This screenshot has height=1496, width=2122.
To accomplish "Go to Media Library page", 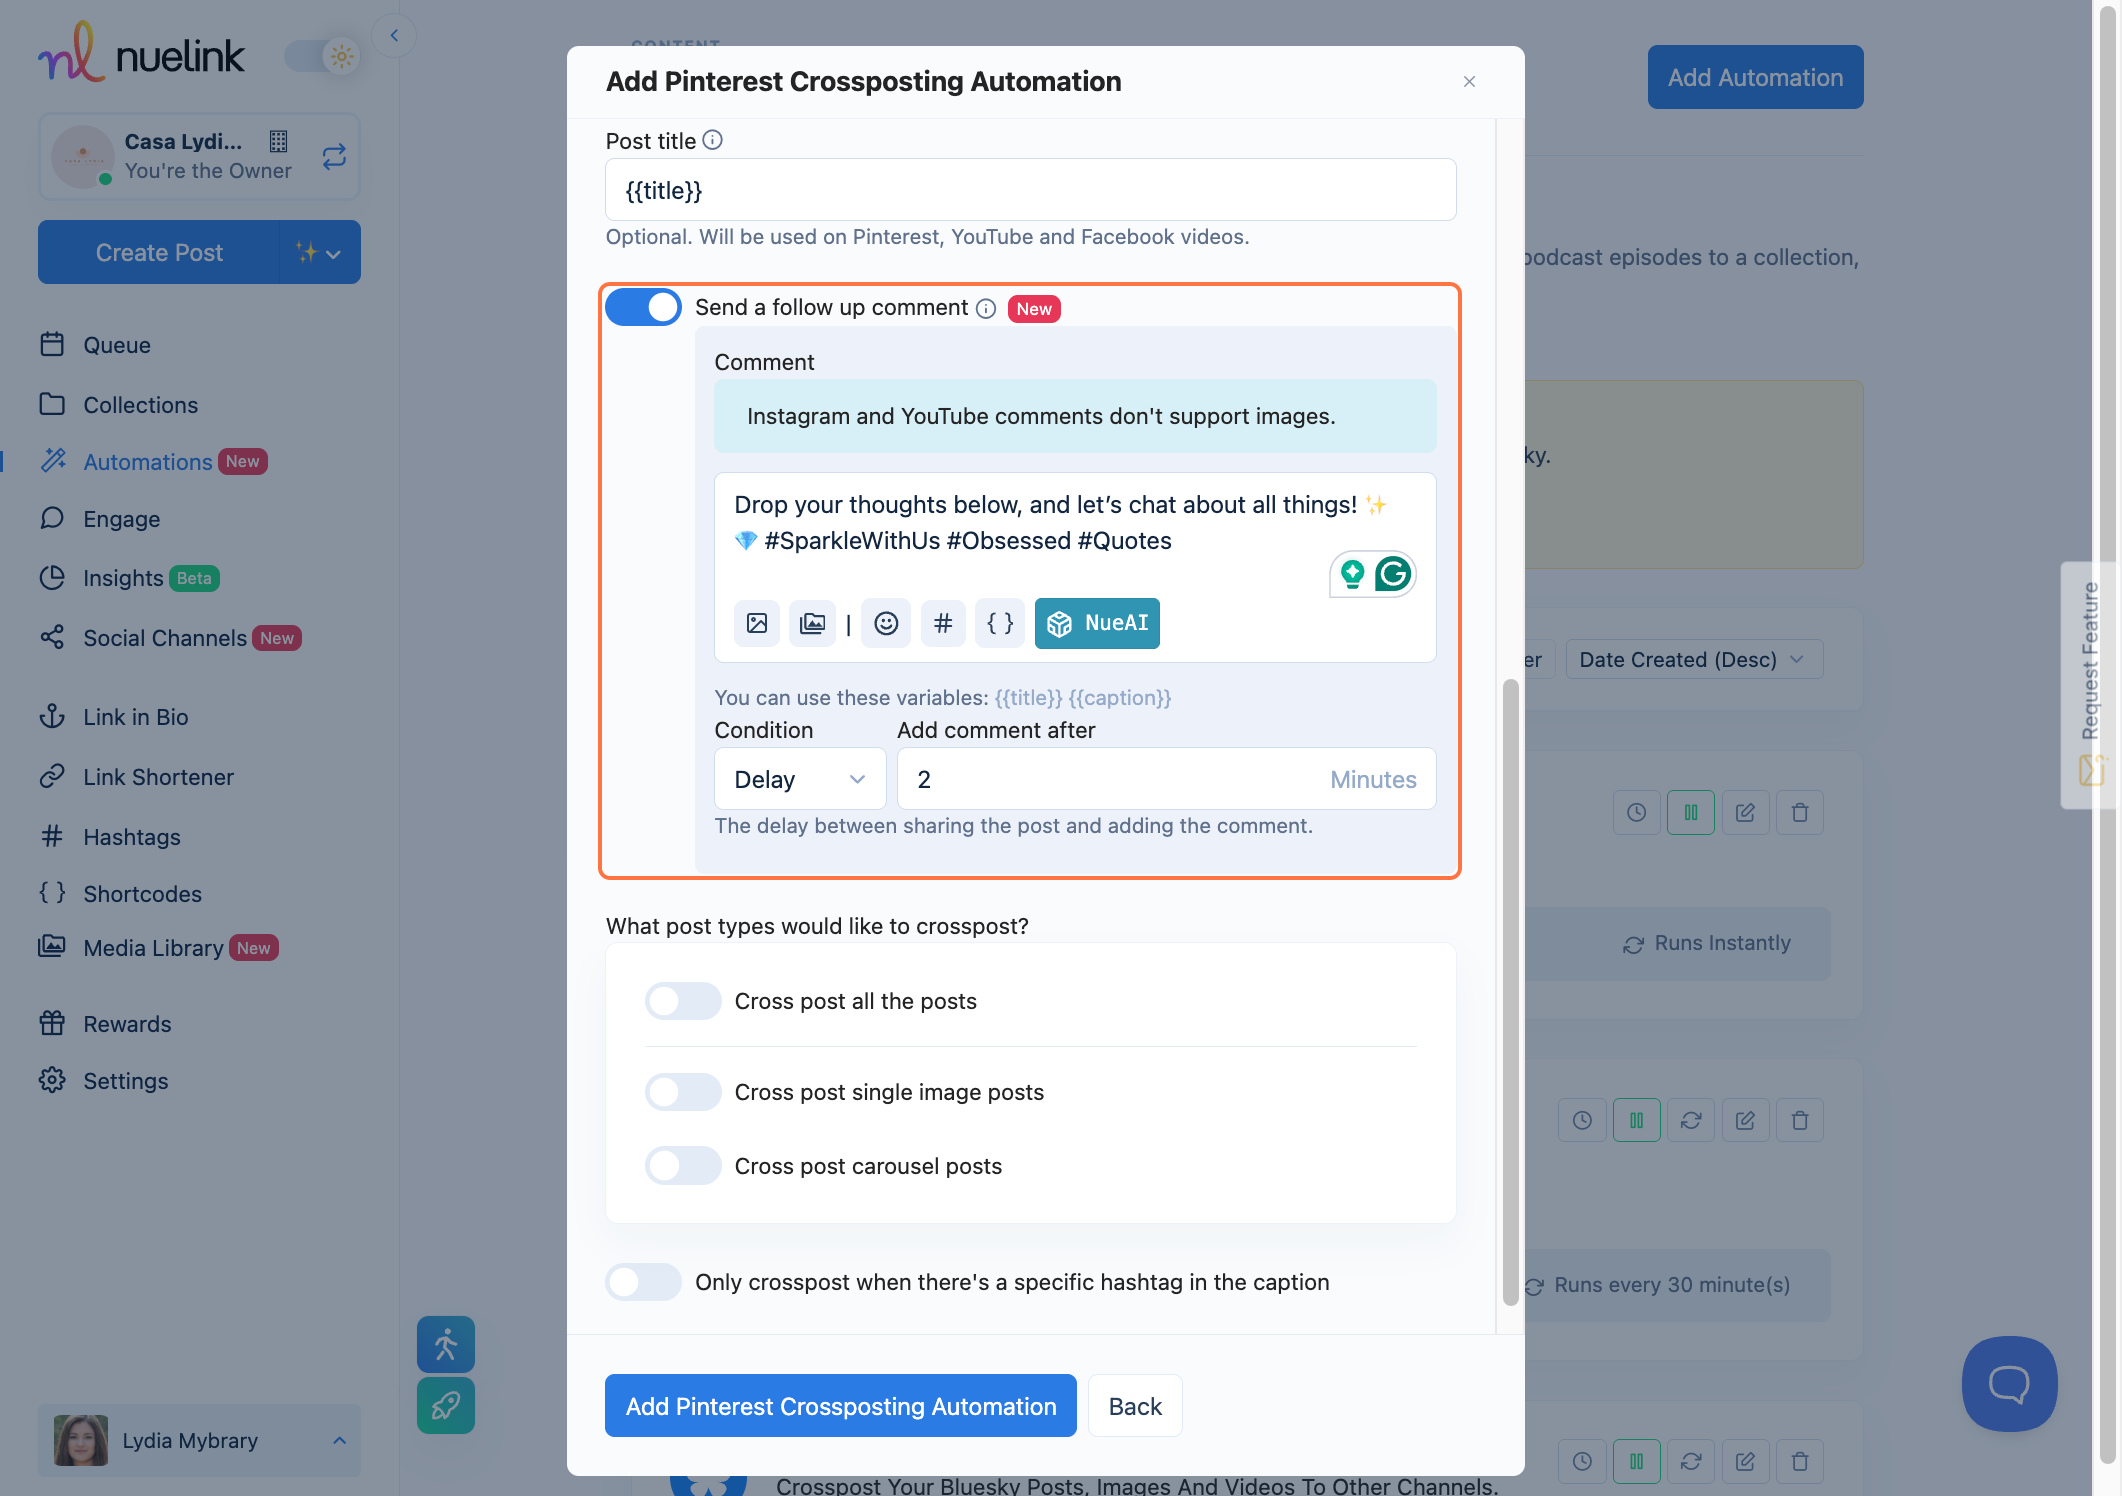I will click(153, 948).
